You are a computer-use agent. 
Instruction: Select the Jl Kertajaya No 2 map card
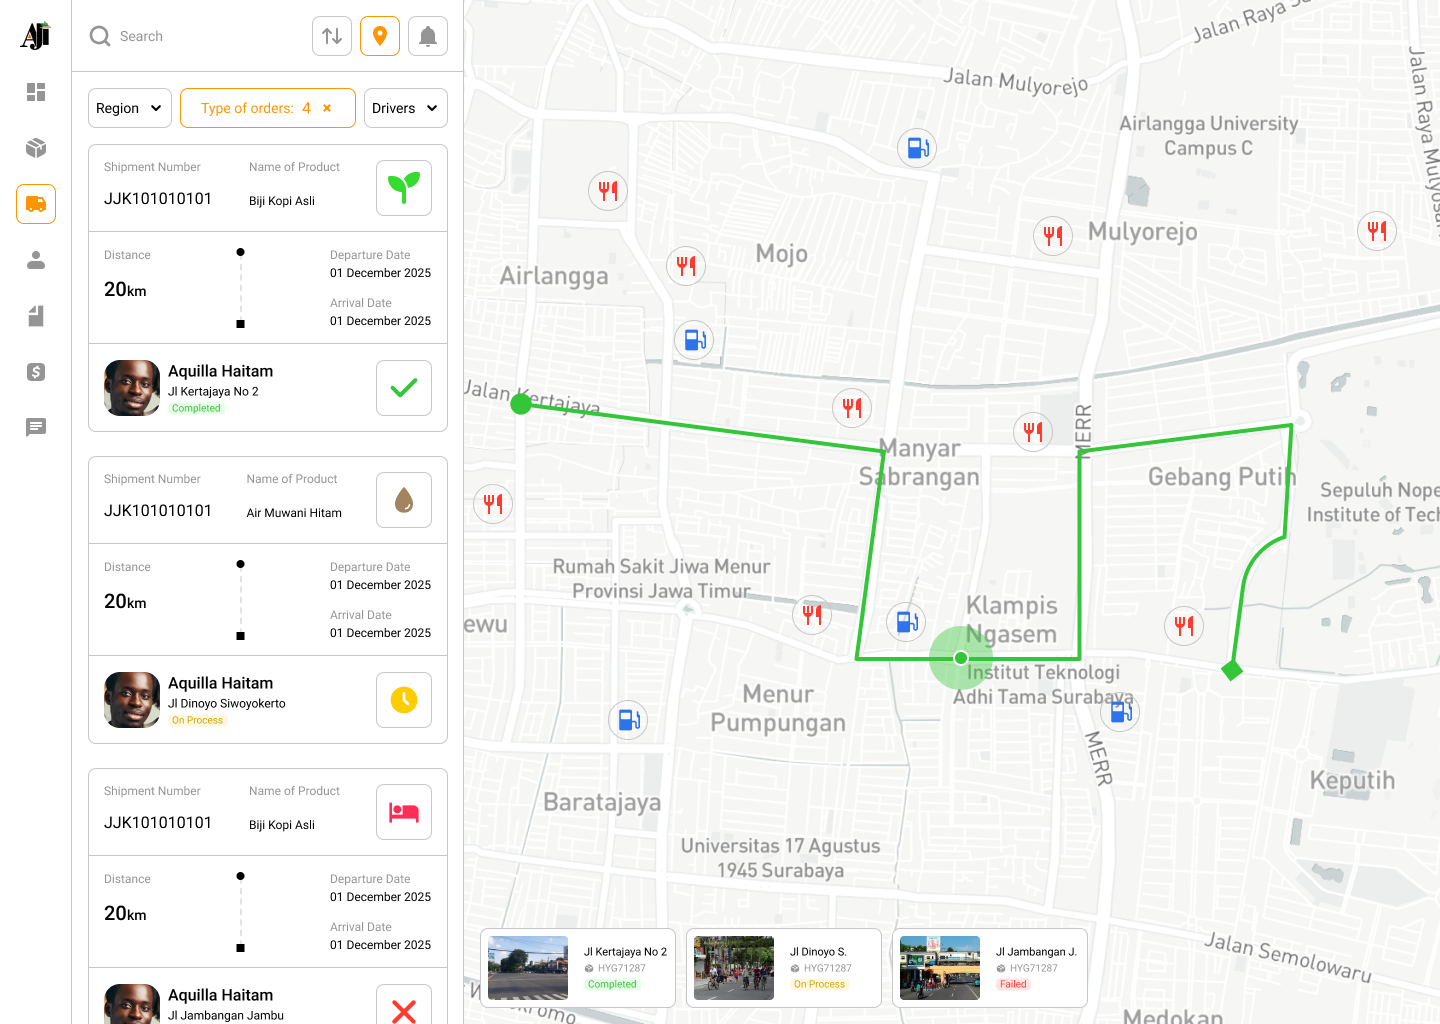pos(578,968)
